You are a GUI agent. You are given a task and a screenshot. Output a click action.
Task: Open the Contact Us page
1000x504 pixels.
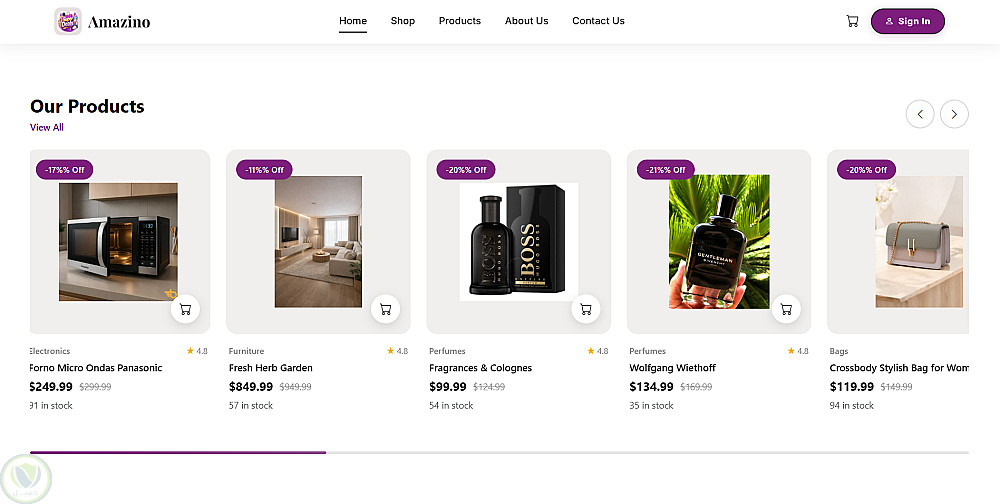point(598,21)
